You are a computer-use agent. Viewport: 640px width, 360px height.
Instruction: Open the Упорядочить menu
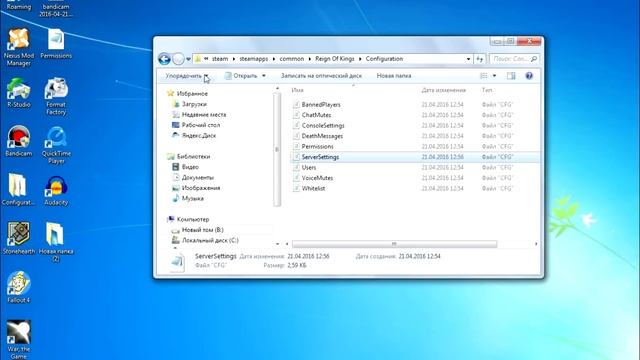pyautogui.click(x=187, y=76)
